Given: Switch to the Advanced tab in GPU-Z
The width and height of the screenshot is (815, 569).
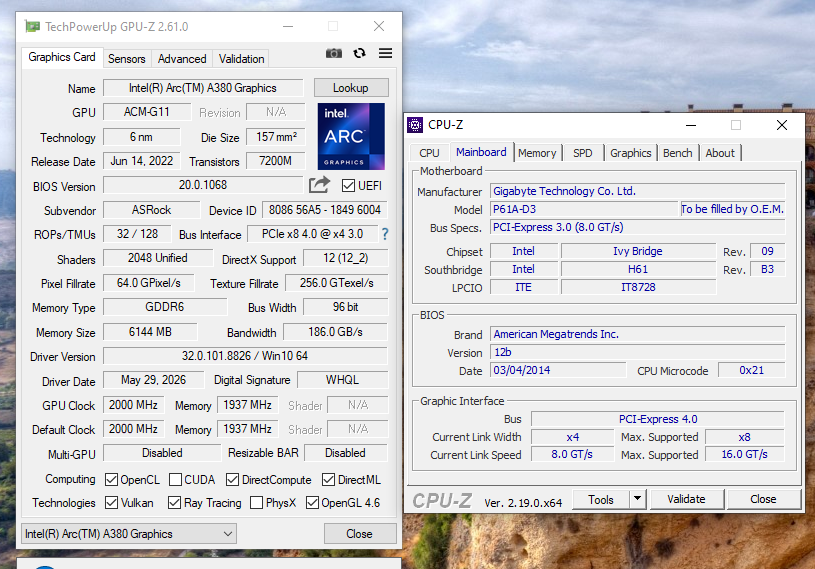Looking at the screenshot, I should 182,59.
